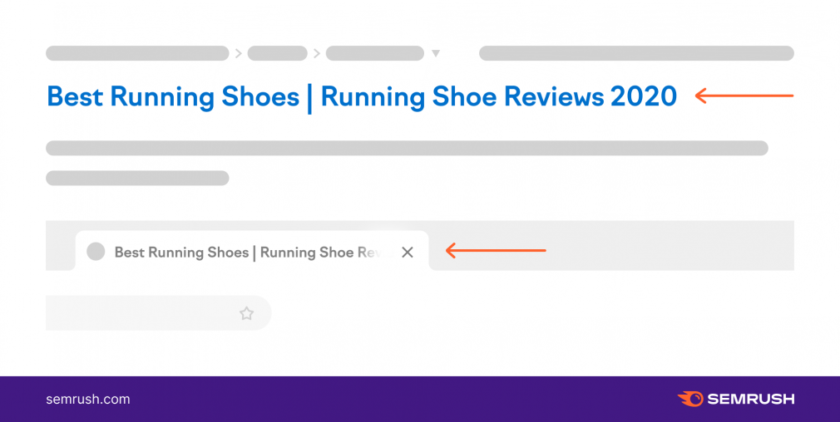
Task: Click the first breadcrumb chevron separator
Action: tap(239, 53)
